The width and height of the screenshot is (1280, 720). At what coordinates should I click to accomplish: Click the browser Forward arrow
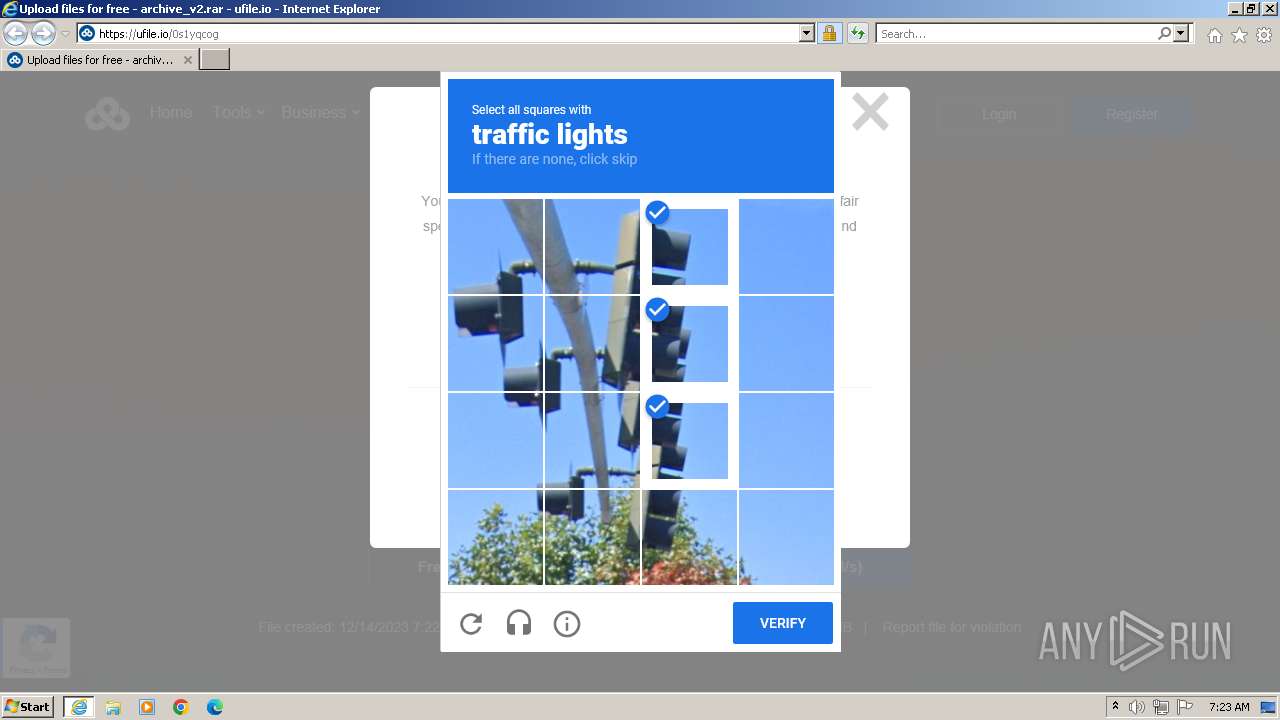tap(43, 34)
